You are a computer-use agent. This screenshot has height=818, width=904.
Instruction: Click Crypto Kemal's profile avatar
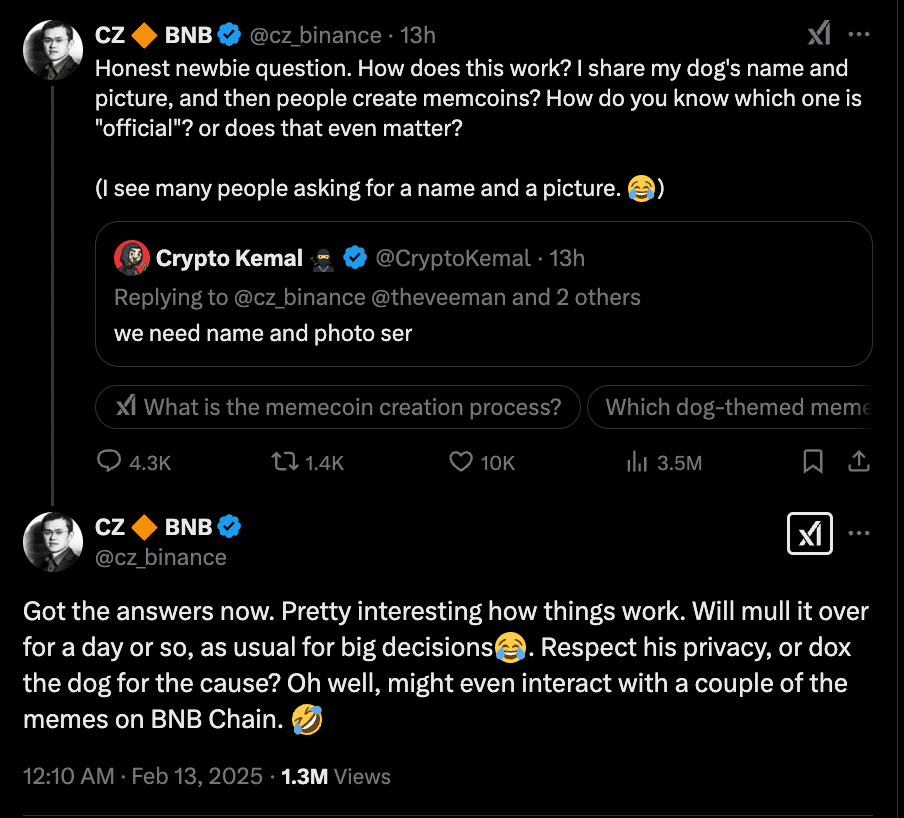click(132, 258)
